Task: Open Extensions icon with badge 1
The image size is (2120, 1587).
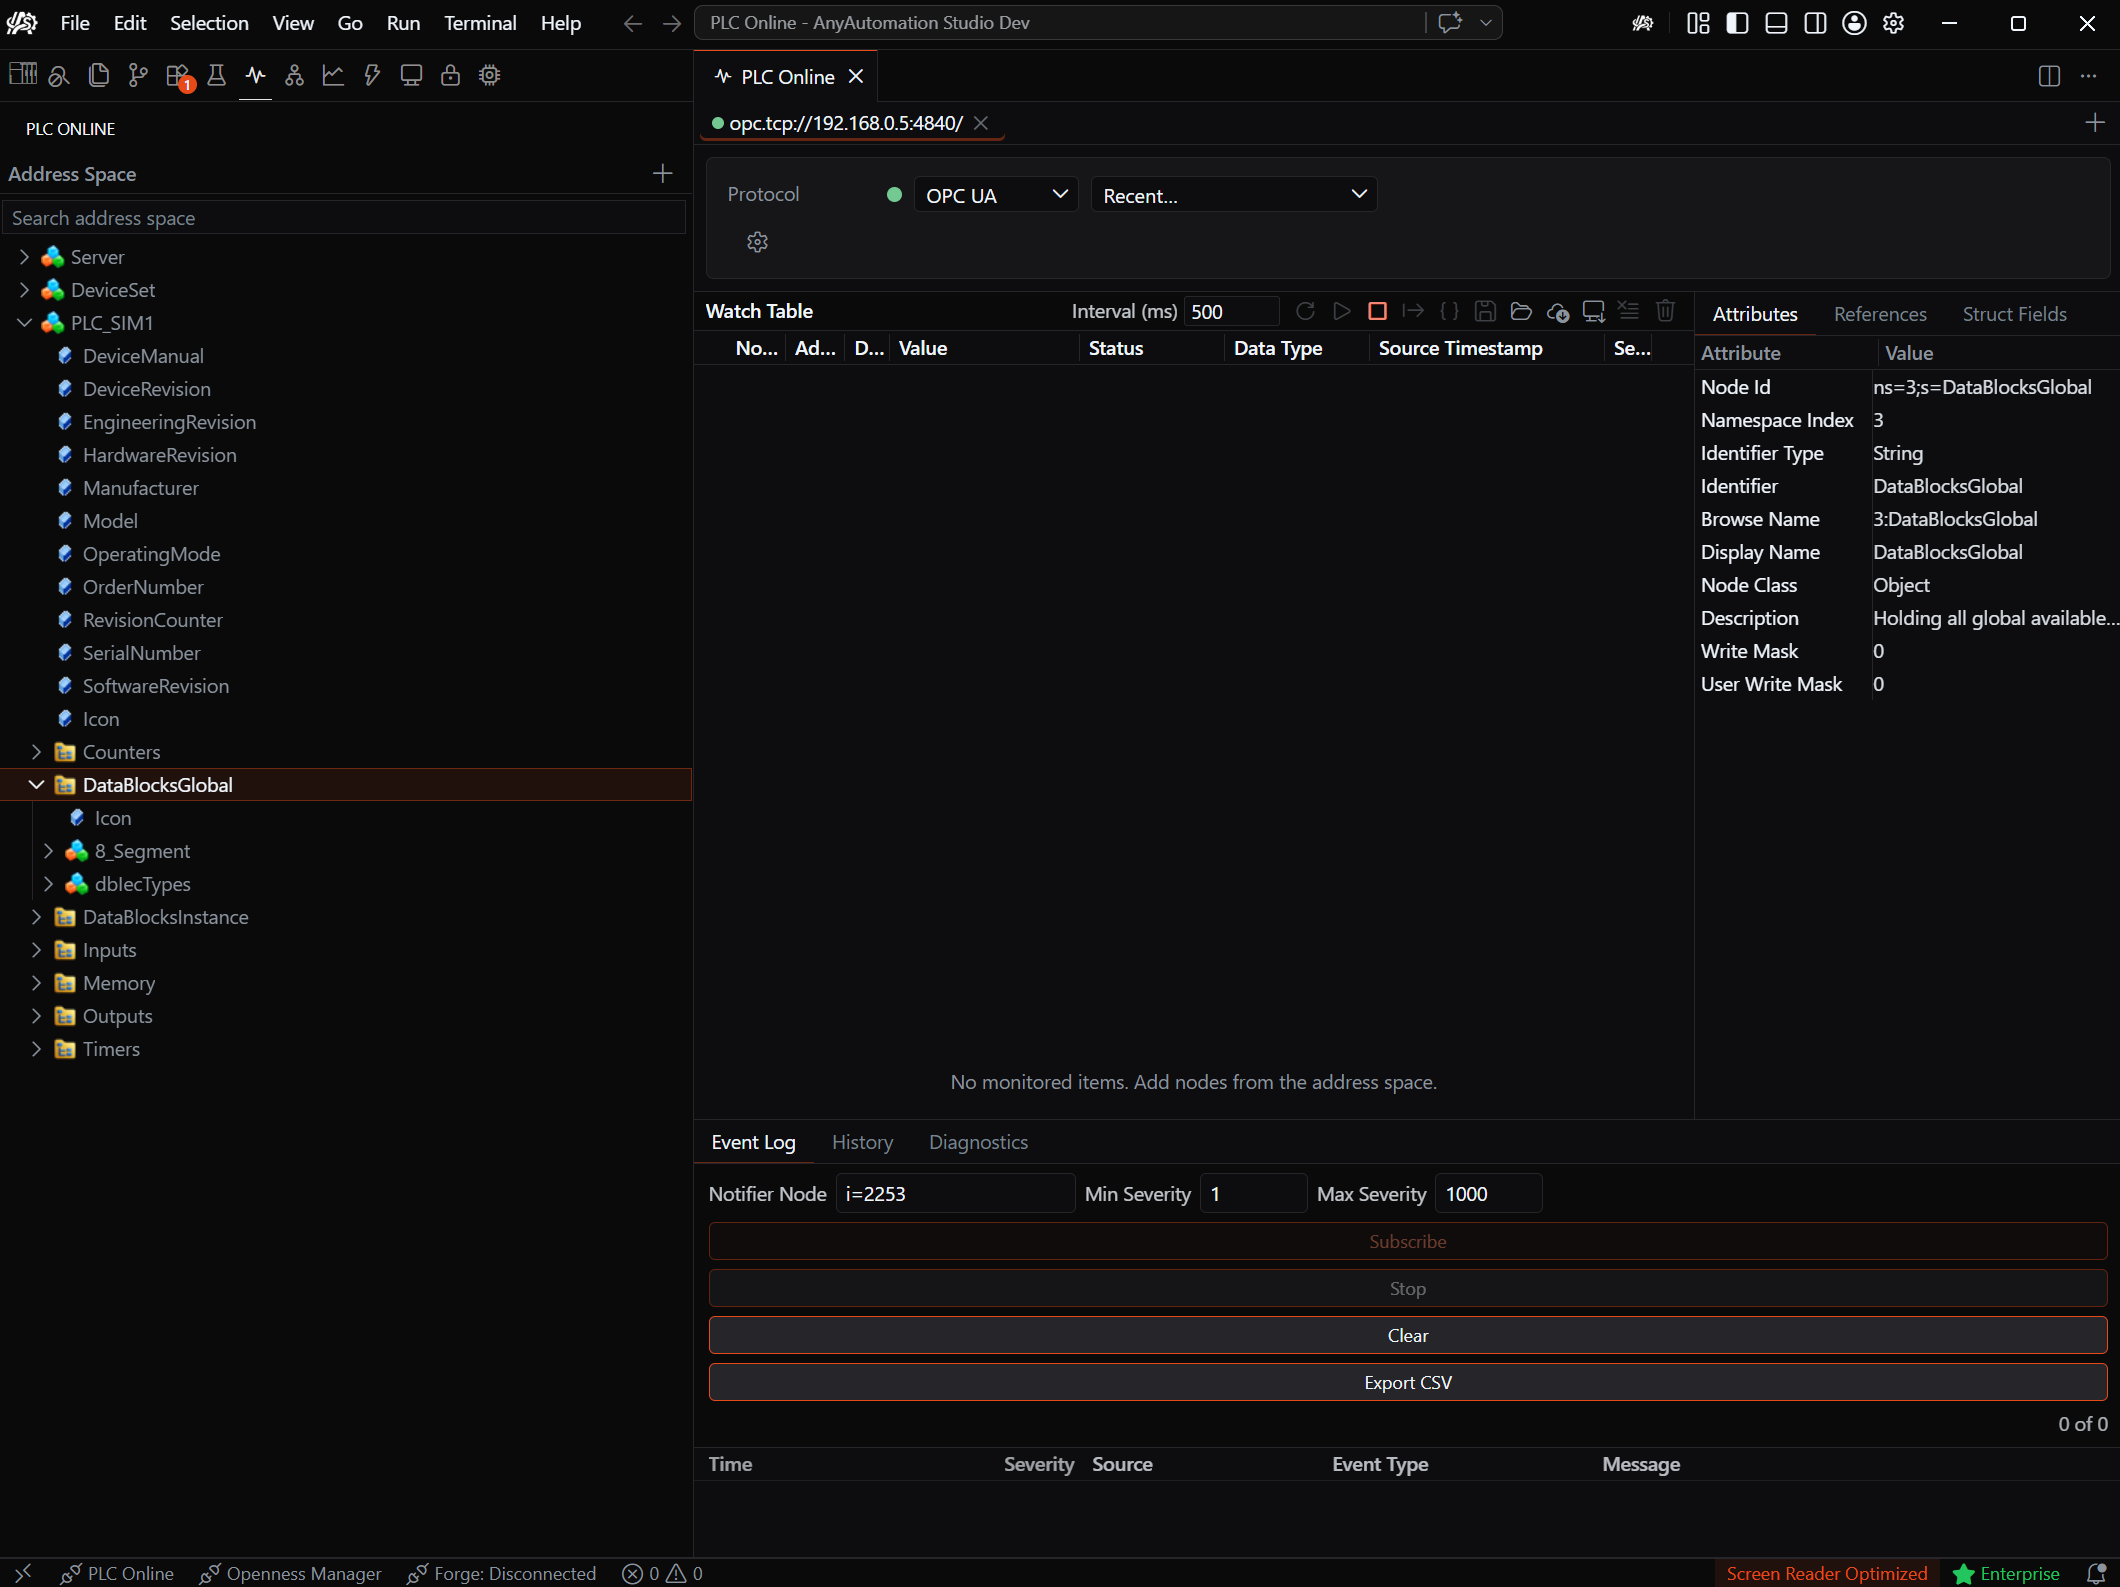Action: point(178,76)
